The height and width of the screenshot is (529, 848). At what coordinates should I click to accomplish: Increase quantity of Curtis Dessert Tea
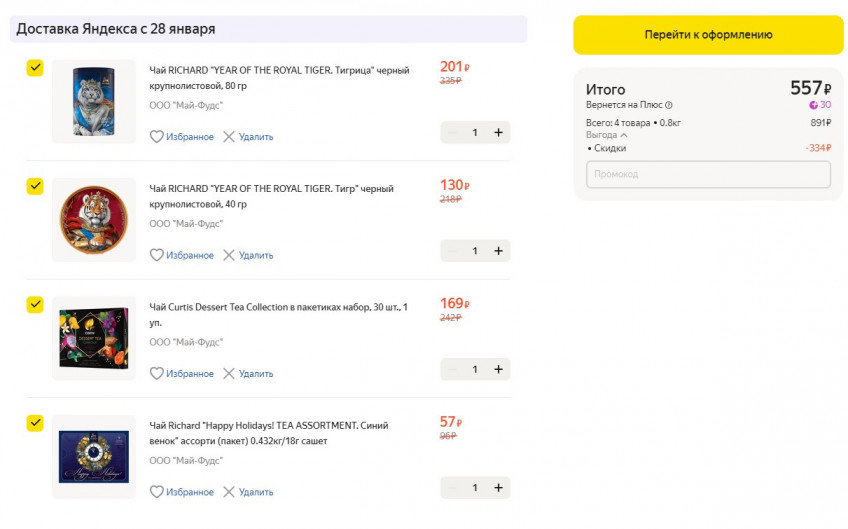(498, 369)
